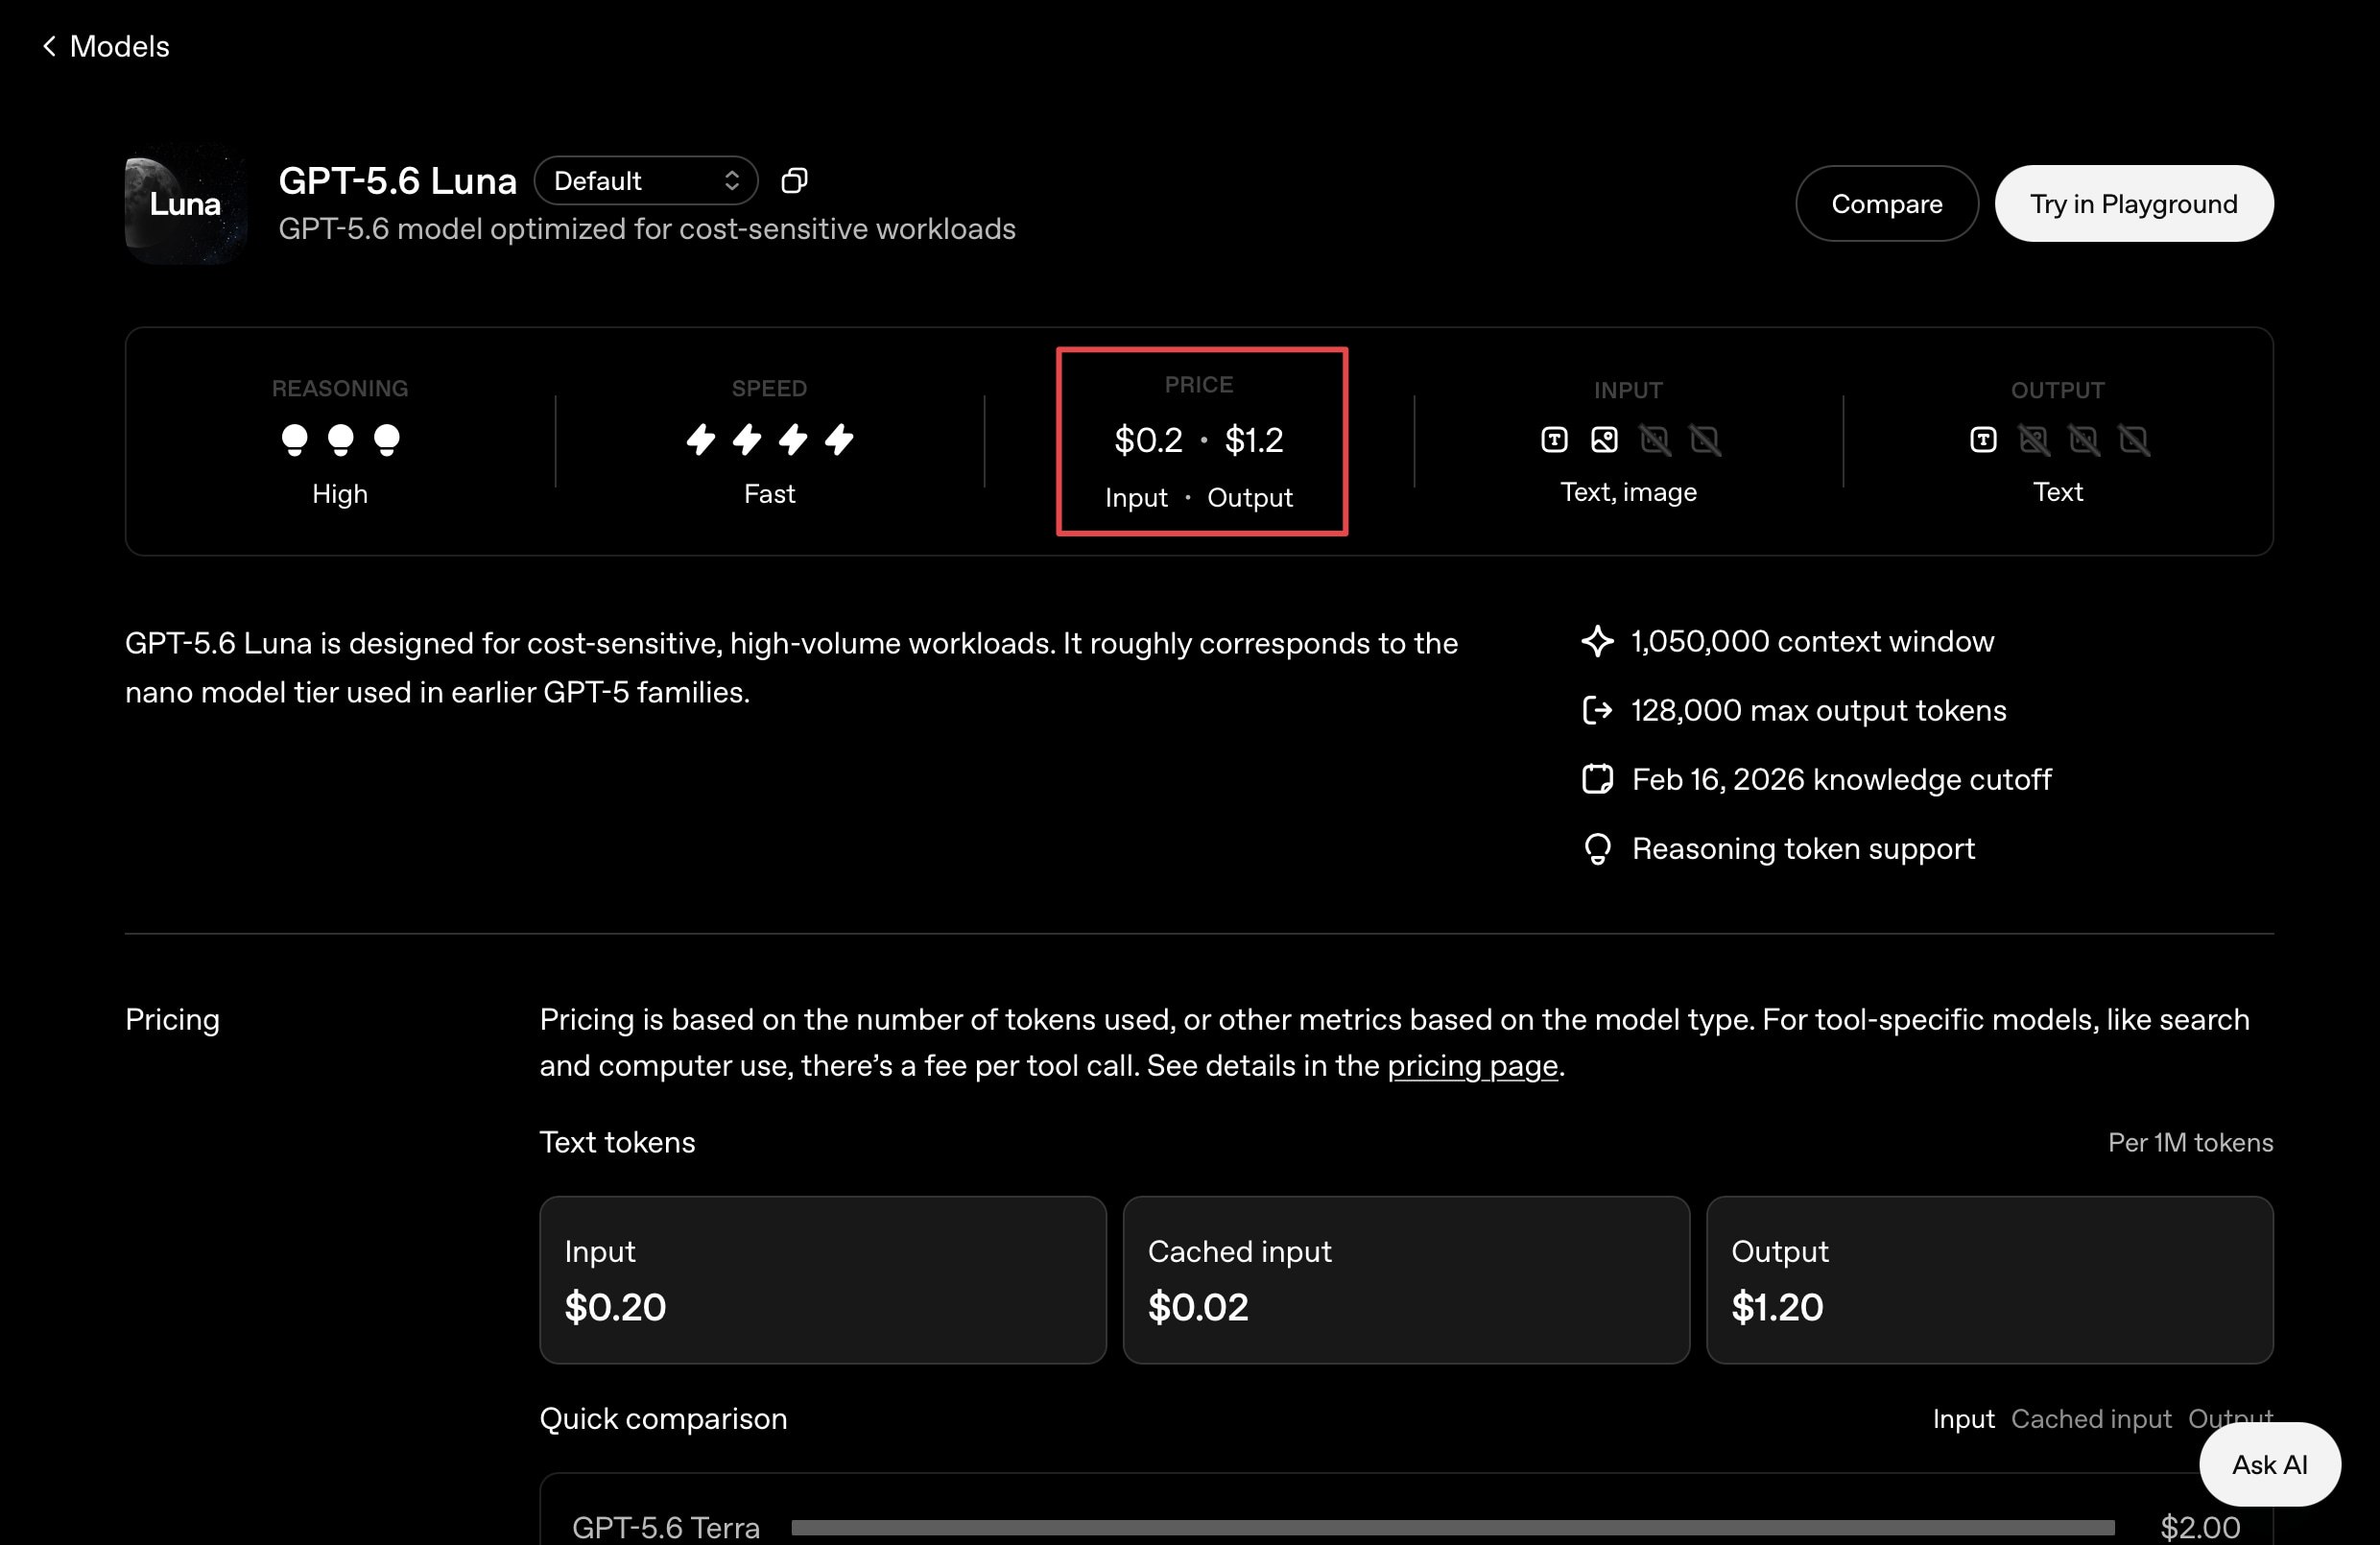Click the 'Quick comparison' subheading
This screenshot has height=1545, width=2380.
(663, 1418)
